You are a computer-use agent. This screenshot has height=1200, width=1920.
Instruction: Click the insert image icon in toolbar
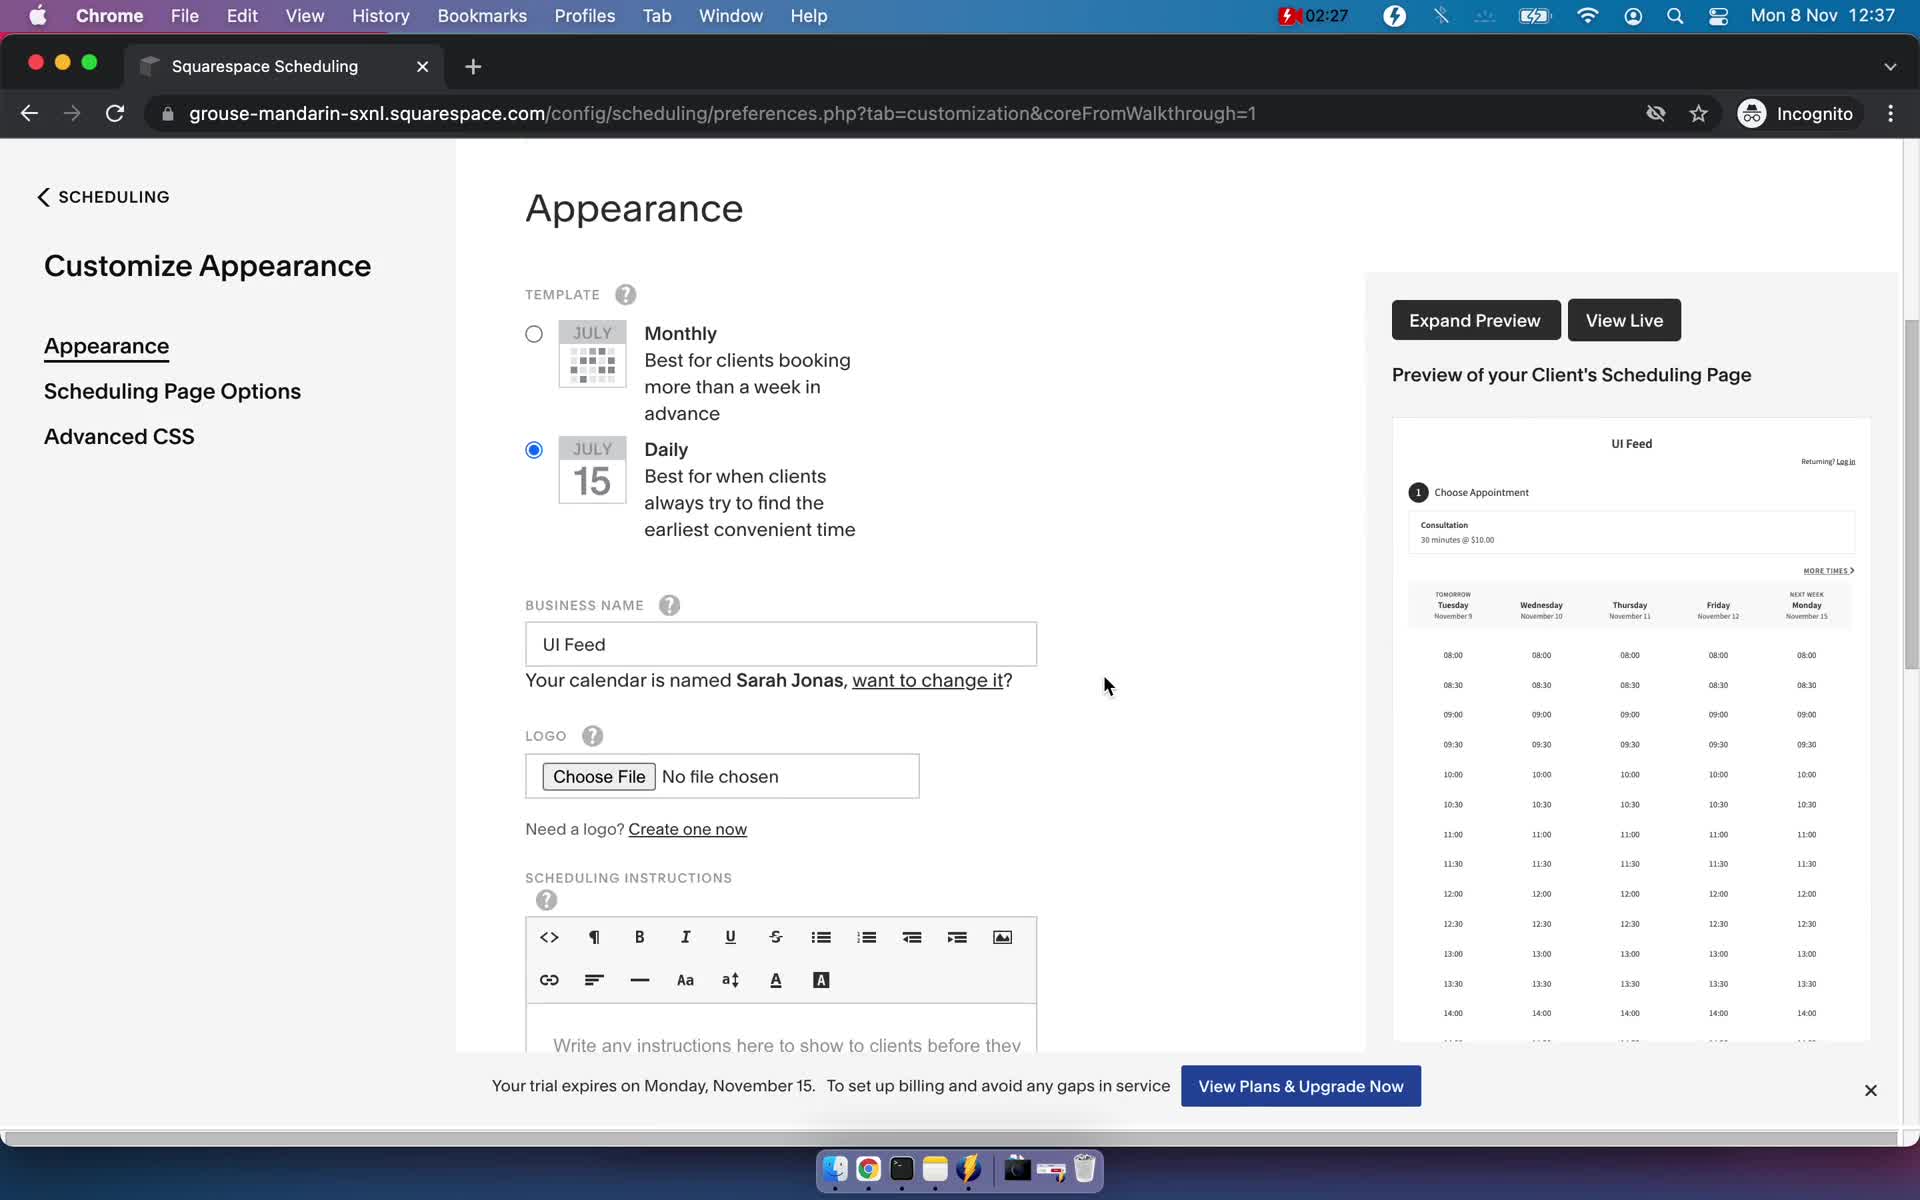coord(1004,936)
